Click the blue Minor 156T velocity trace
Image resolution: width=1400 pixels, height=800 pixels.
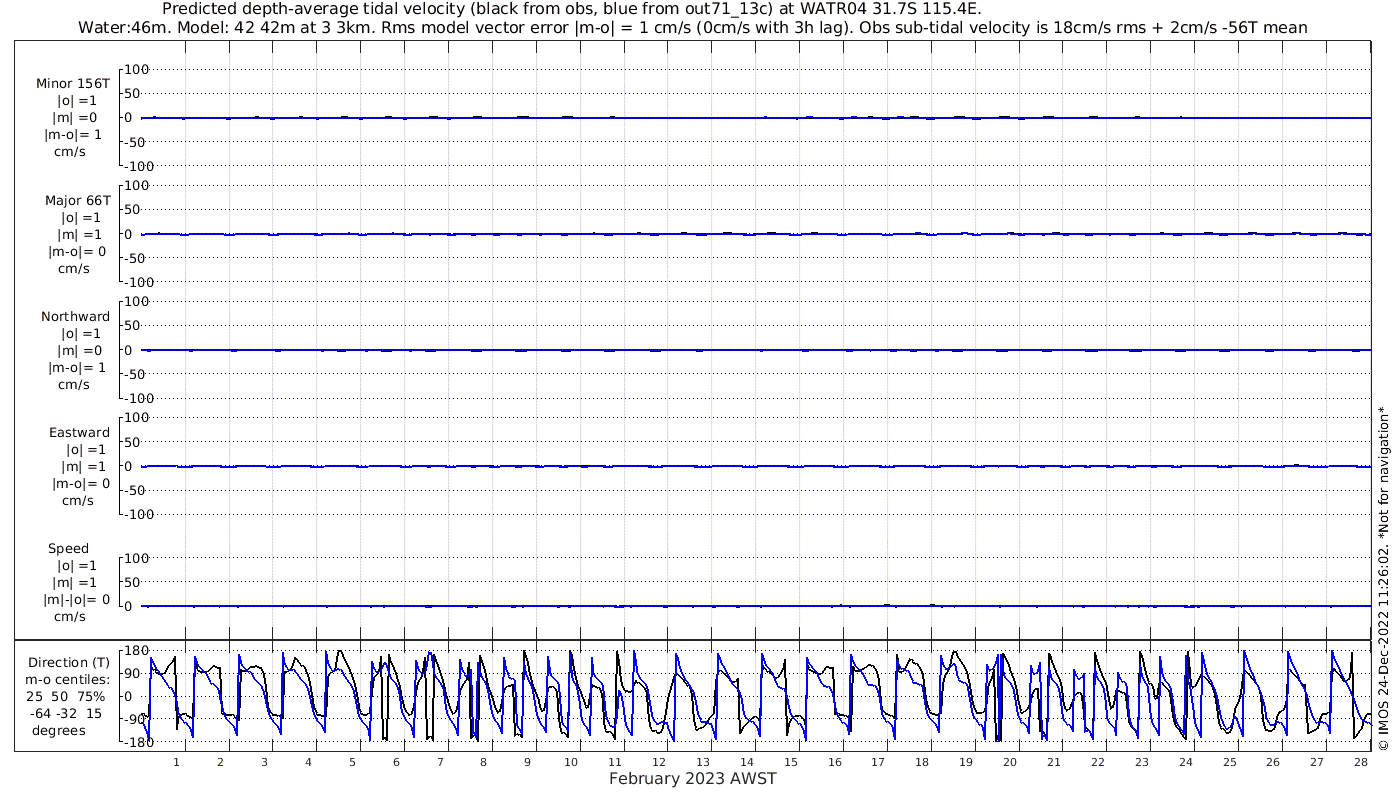tap(756, 118)
